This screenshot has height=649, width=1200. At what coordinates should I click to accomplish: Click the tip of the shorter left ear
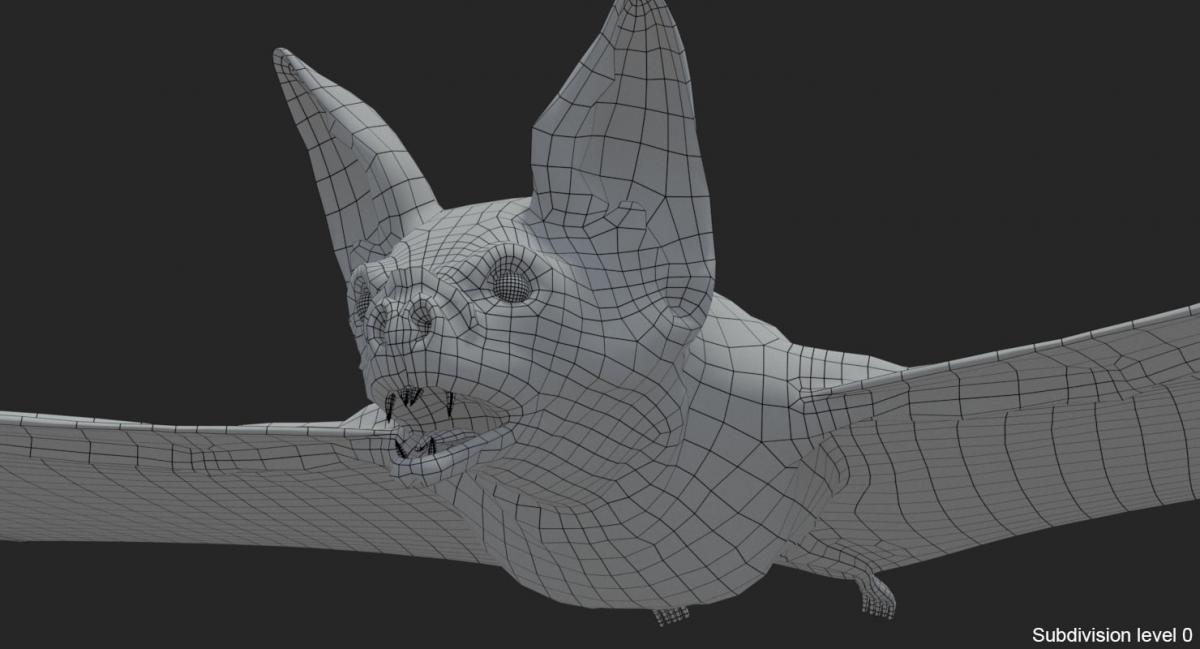click(282, 56)
